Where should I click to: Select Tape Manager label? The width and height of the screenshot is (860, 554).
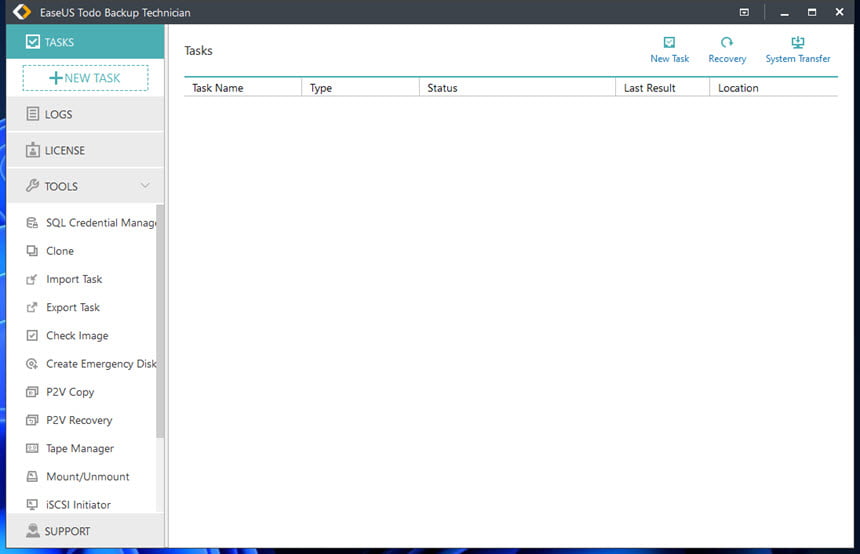80,449
